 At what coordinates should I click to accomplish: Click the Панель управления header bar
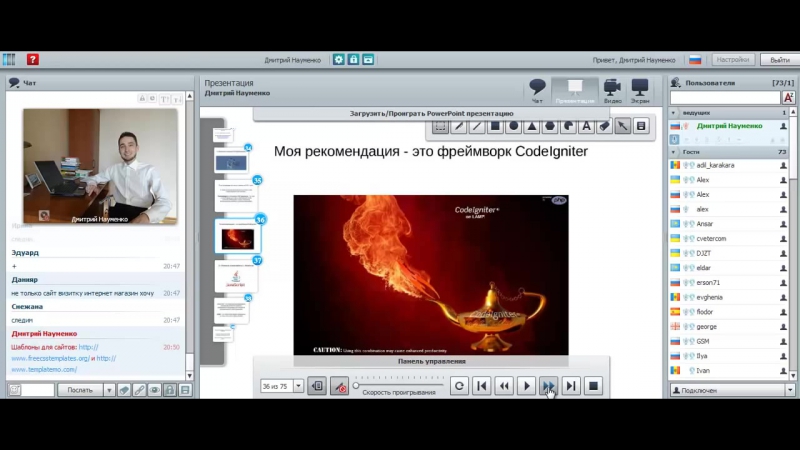[x=431, y=361]
